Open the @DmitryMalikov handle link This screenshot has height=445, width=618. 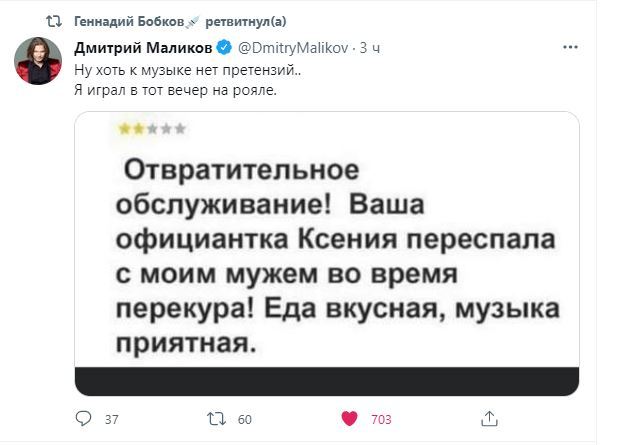[x=291, y=48]
